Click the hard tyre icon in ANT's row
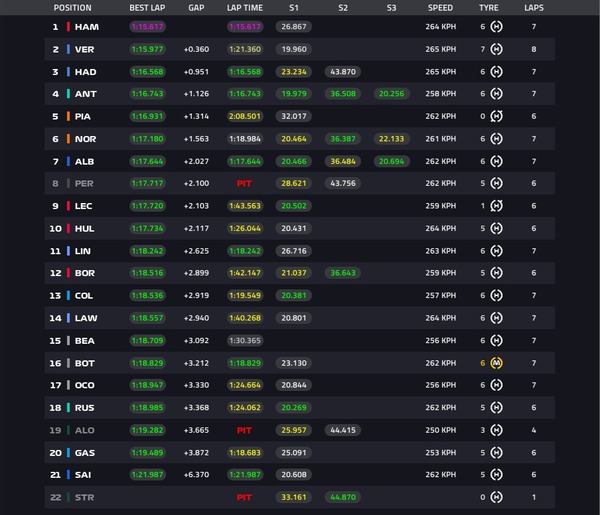The height and width of the screenshot is (515, 600). point(496,94)
